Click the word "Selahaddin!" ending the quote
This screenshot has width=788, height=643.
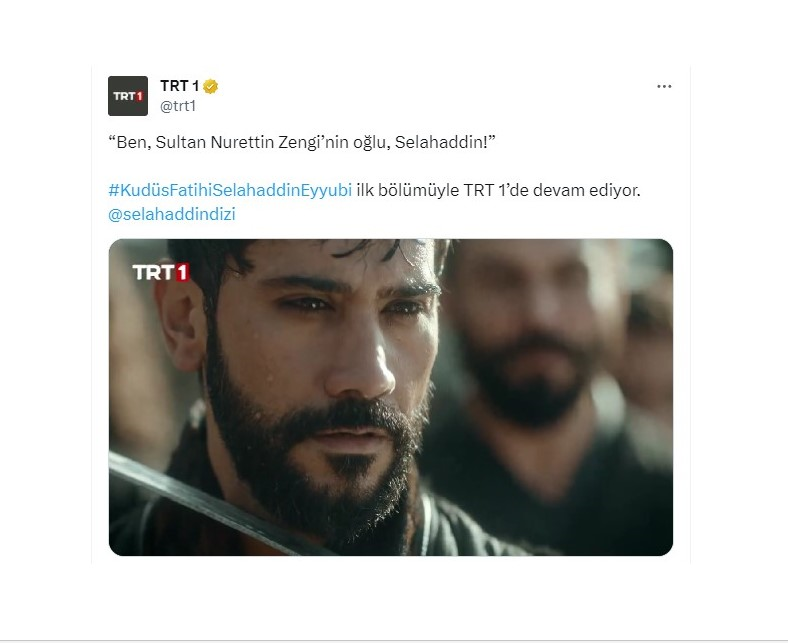pos(445,142)
